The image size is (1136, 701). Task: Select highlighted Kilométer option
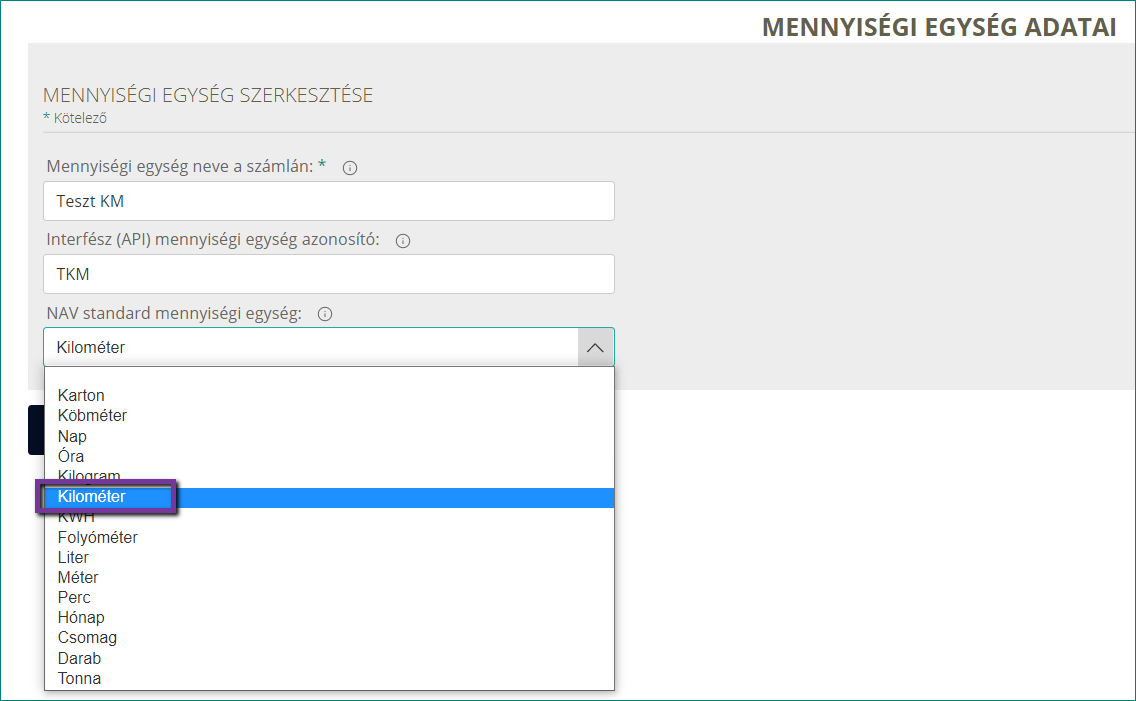tap(329, 498)
